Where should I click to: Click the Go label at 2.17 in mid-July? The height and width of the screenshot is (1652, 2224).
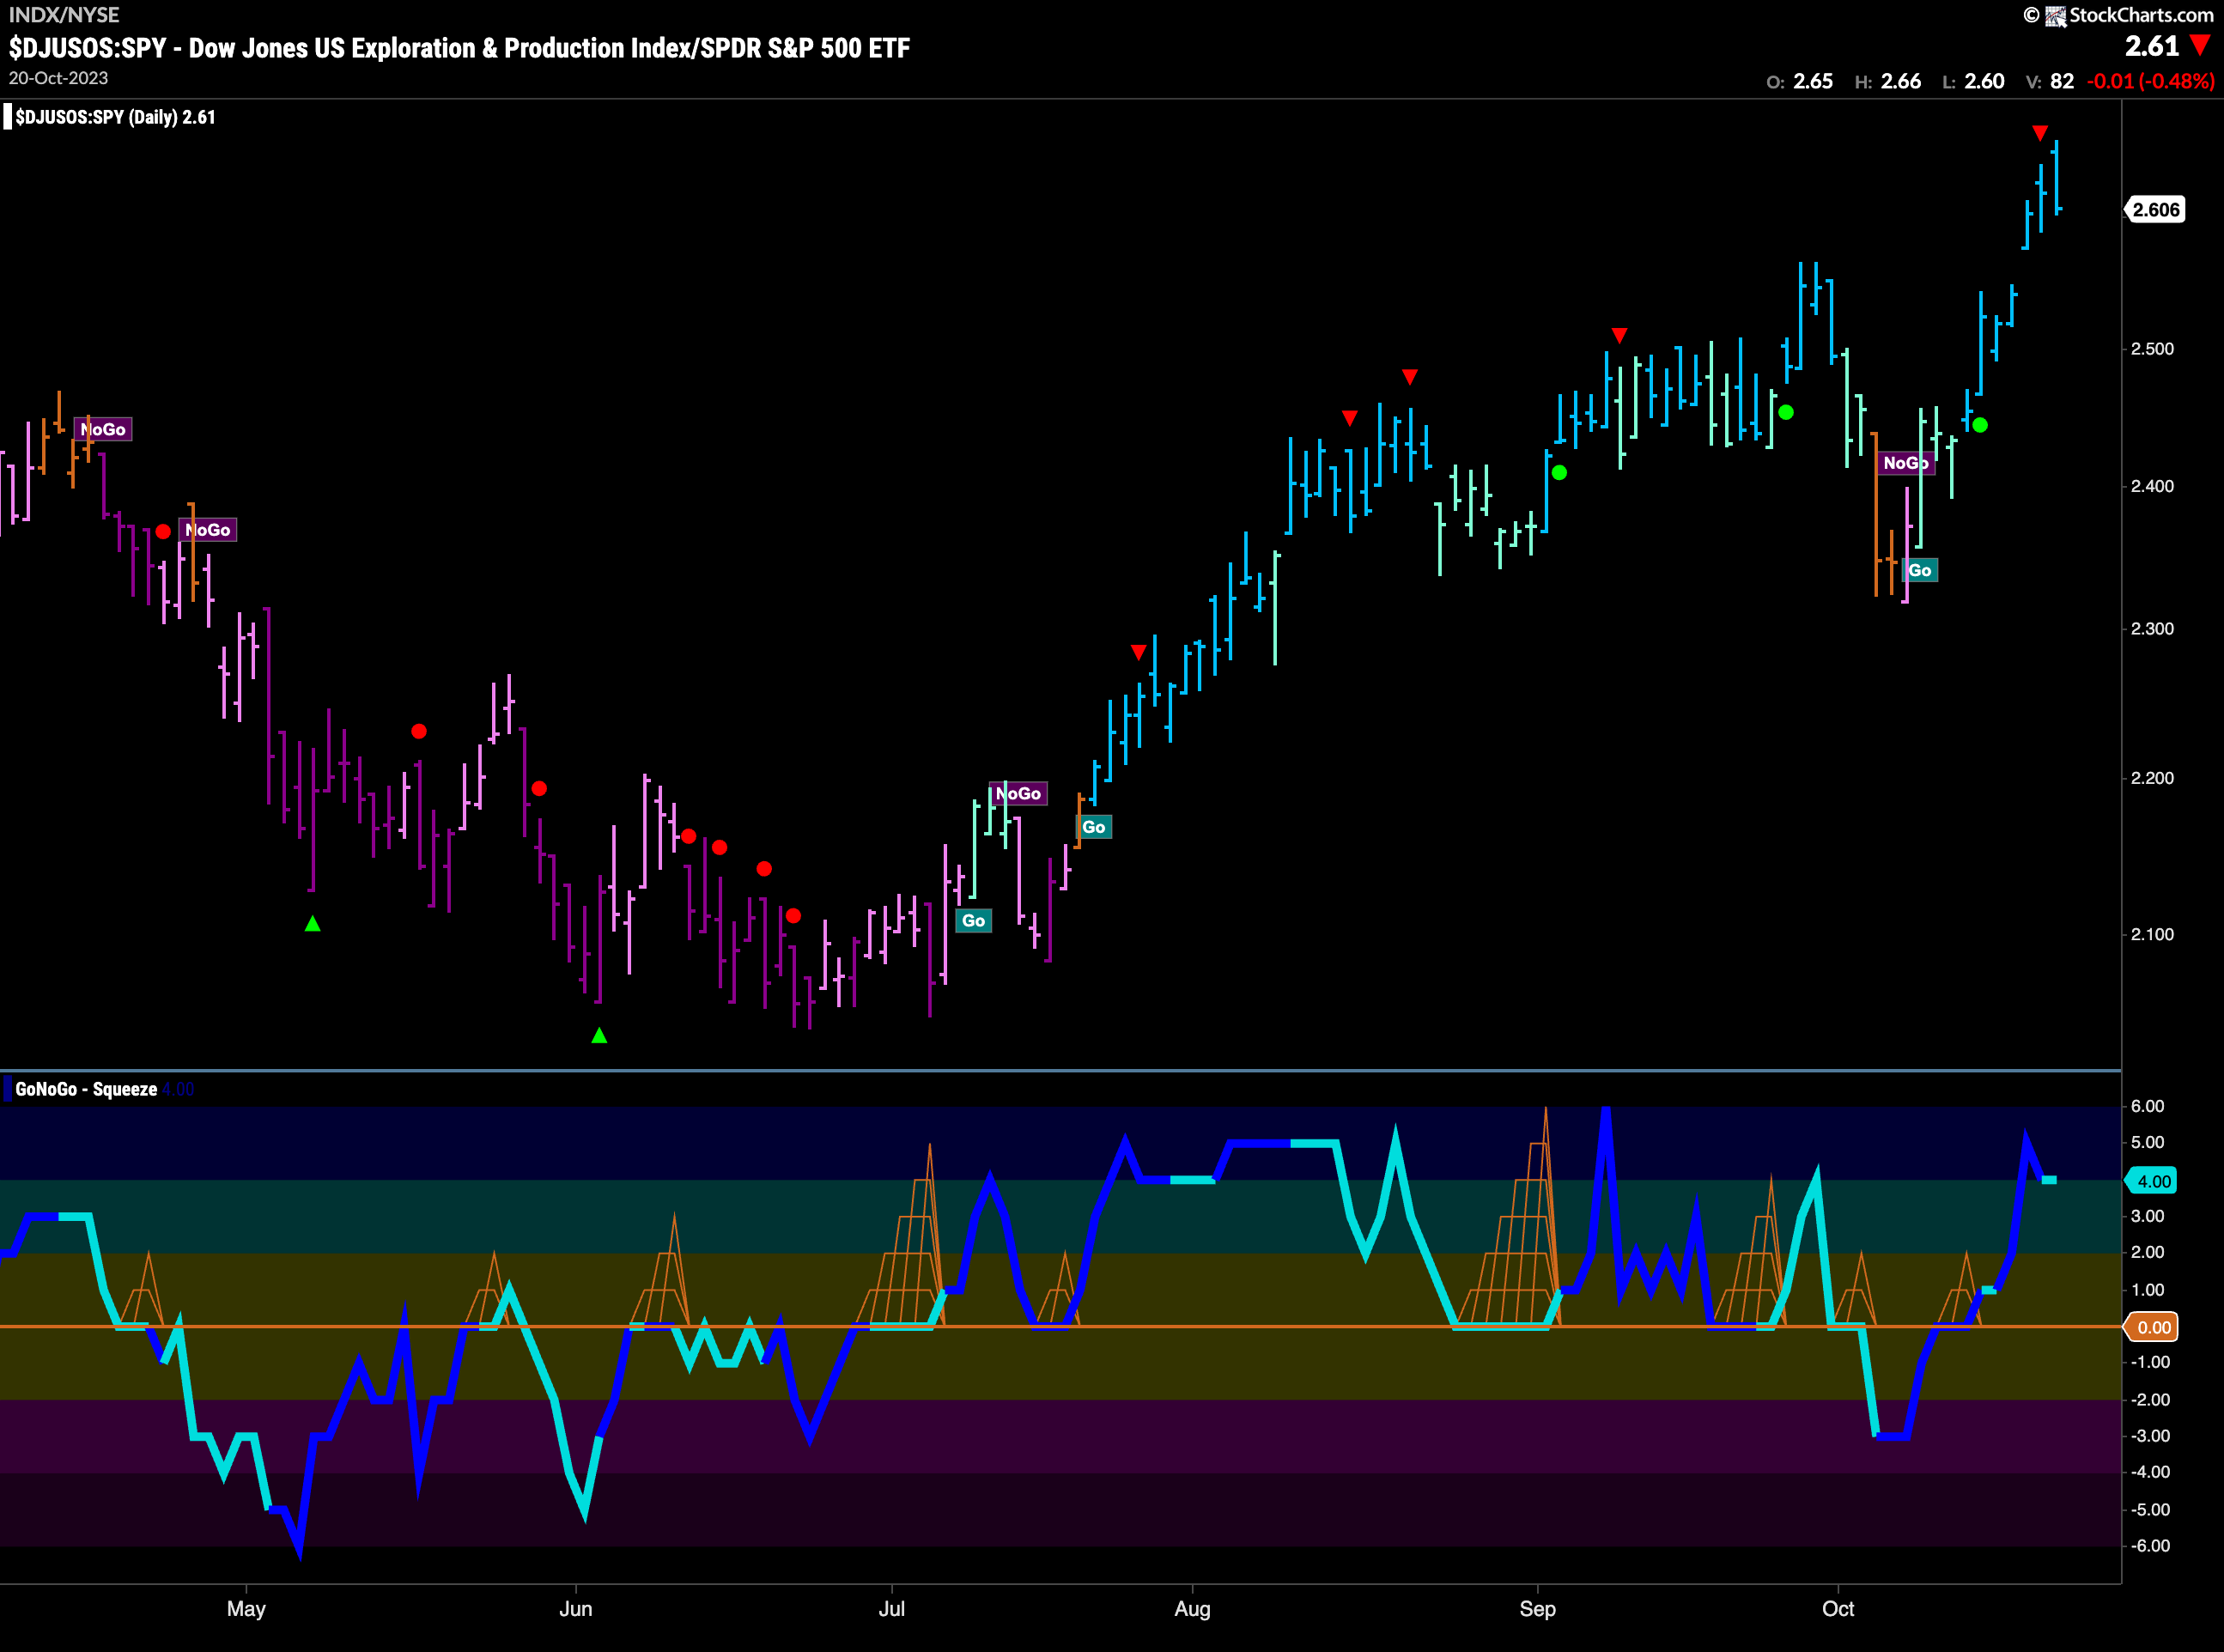point(1094,827)
